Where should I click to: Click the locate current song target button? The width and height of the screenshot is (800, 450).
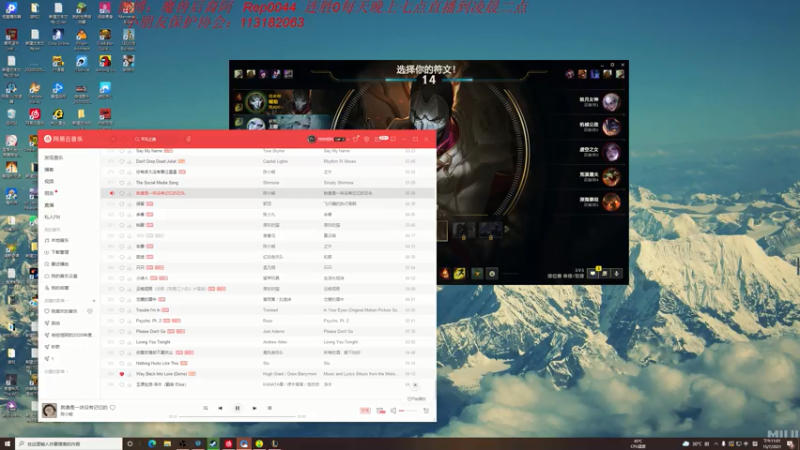tap(415, 385)
